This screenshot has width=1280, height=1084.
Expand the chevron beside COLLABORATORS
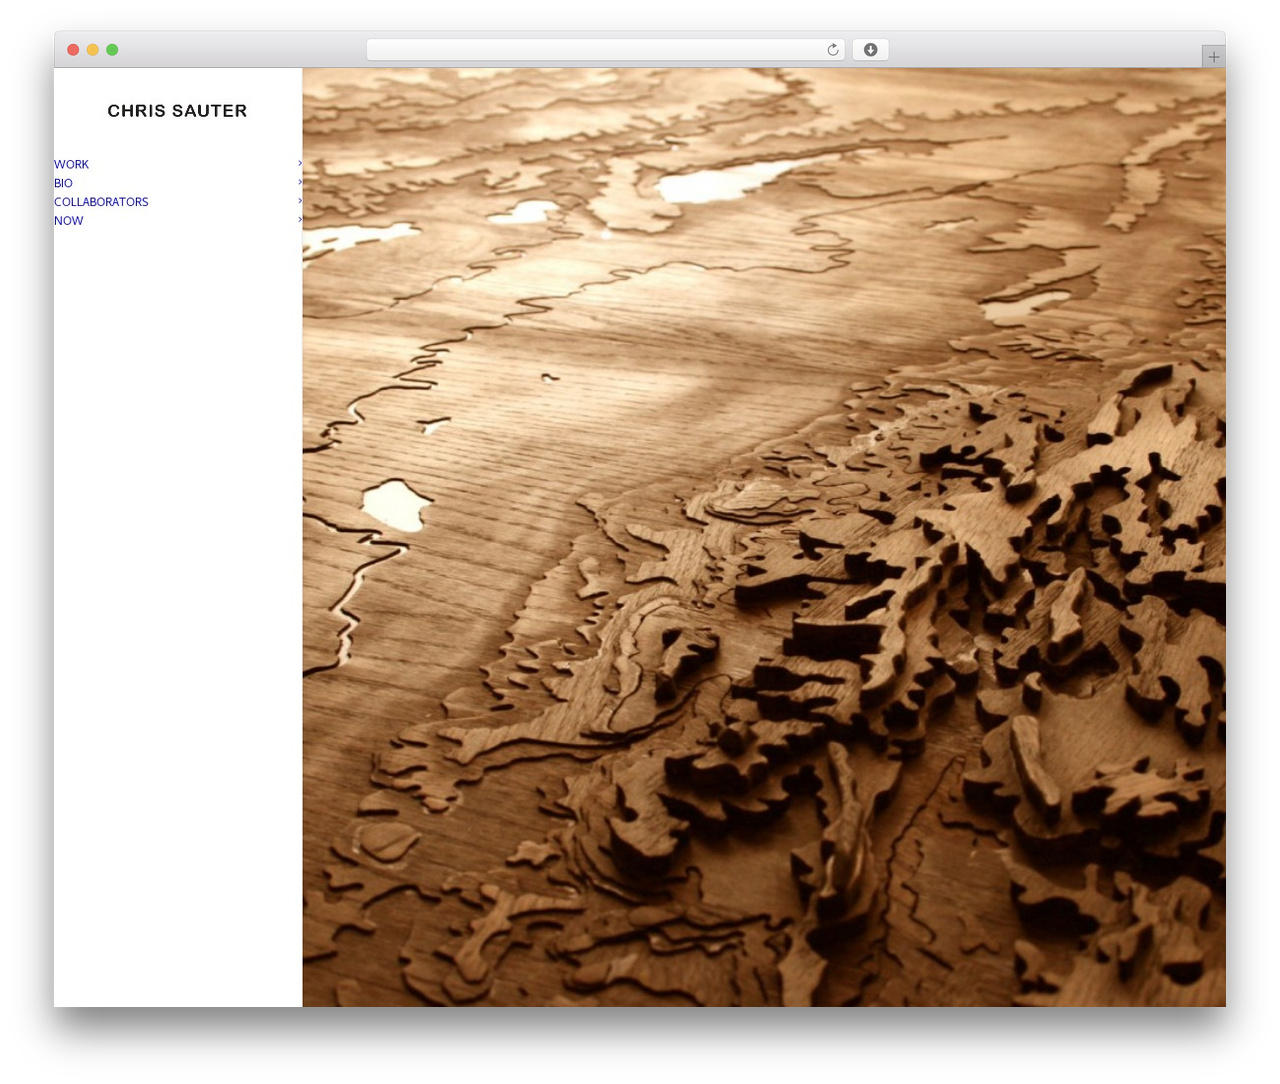tap(299, 200)
